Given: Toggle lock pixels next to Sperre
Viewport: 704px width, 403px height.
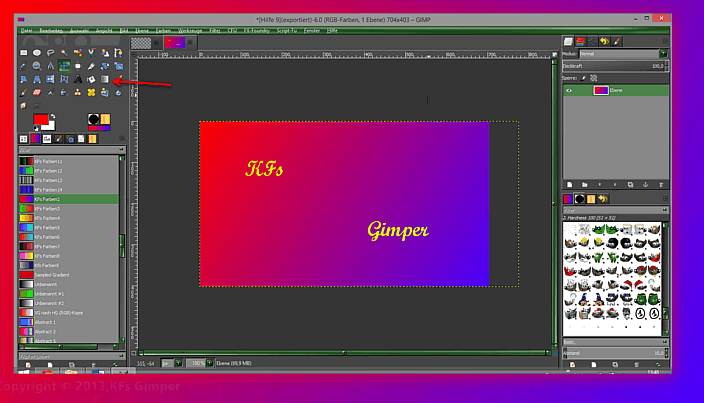Looking at the screenshot, I should pyautogui.click(x=584, y=78).
